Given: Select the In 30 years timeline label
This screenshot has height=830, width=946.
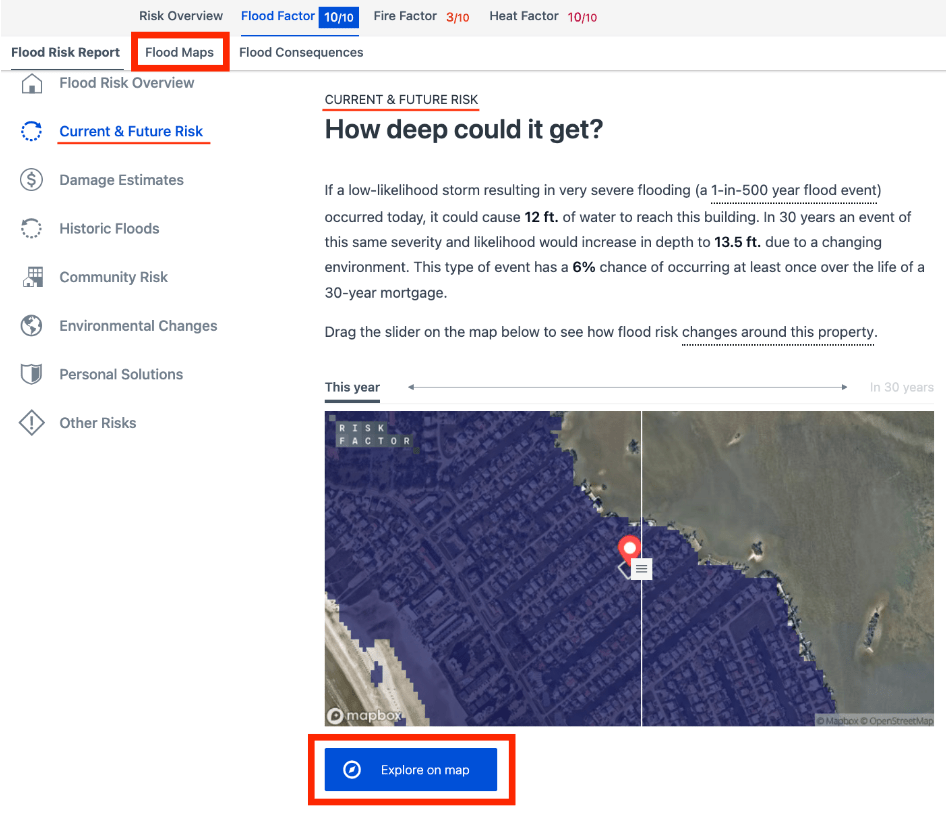Looking at the screenshot, I should (x=901, y=387).
